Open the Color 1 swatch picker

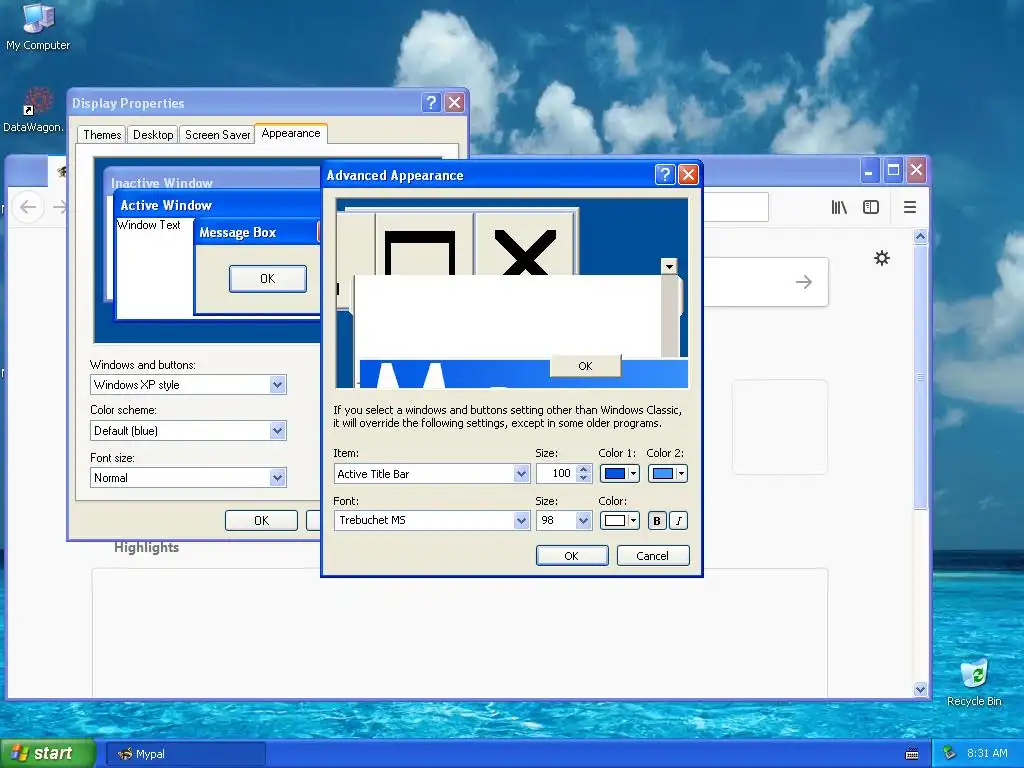coord(619,473)
